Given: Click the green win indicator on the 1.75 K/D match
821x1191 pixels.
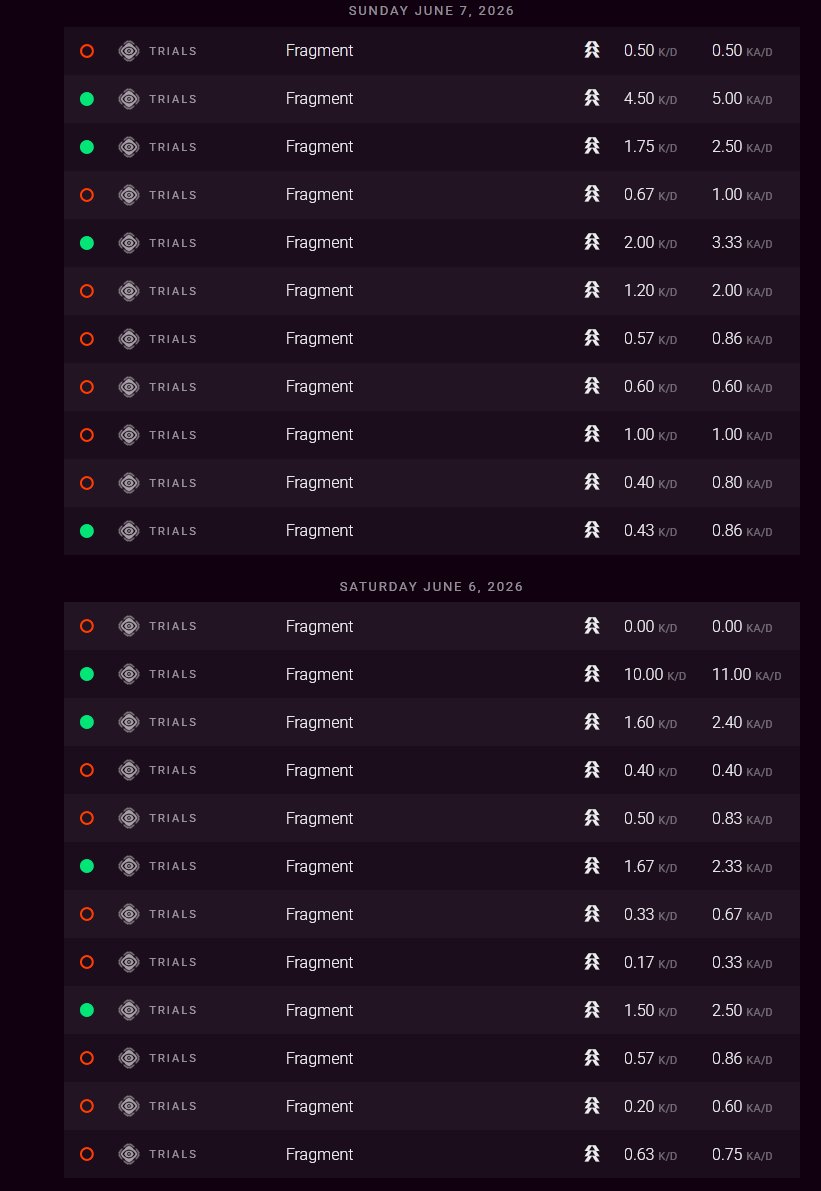Looking at the screenshot, I should click(87, 147).
